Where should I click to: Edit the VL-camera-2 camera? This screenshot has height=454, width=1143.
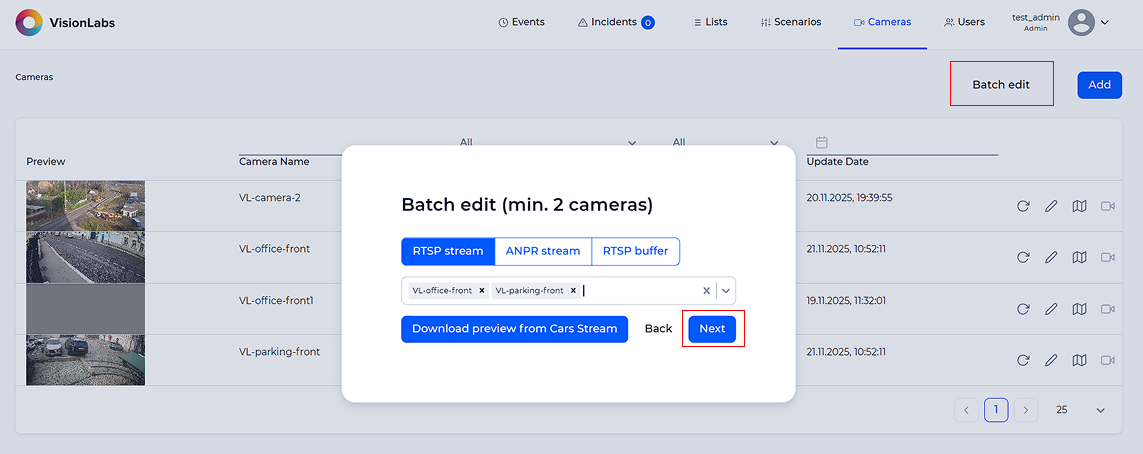pyautogui.click(x=1051, y=206)
